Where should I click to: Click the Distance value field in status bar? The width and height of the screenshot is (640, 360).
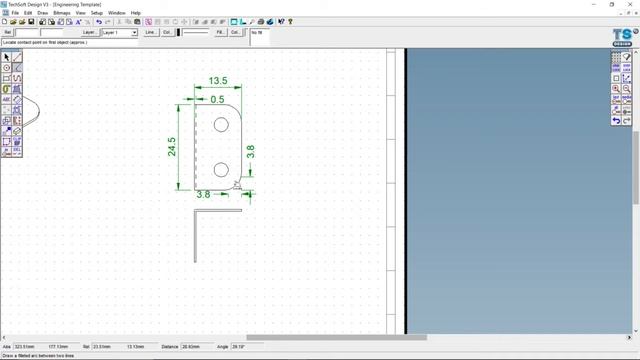(197, 347)
